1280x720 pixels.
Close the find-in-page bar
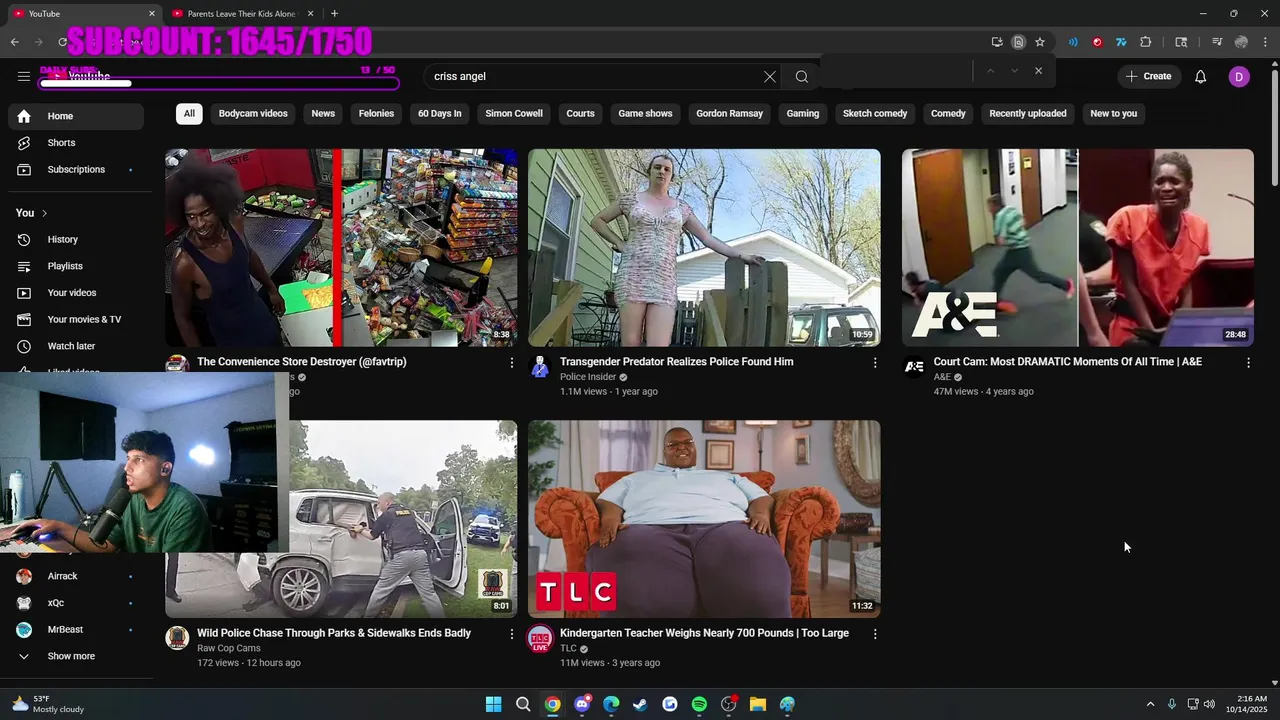(x=1038, y=71)
